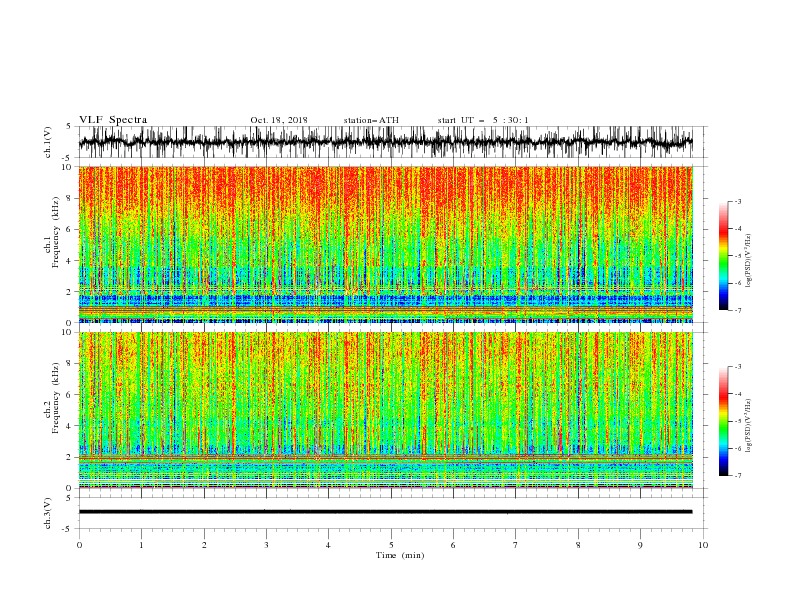Viewport: 792px width, 612px height.
Task: Select the date label "Oct. 18, 2018"
Action: click(279, 120)
